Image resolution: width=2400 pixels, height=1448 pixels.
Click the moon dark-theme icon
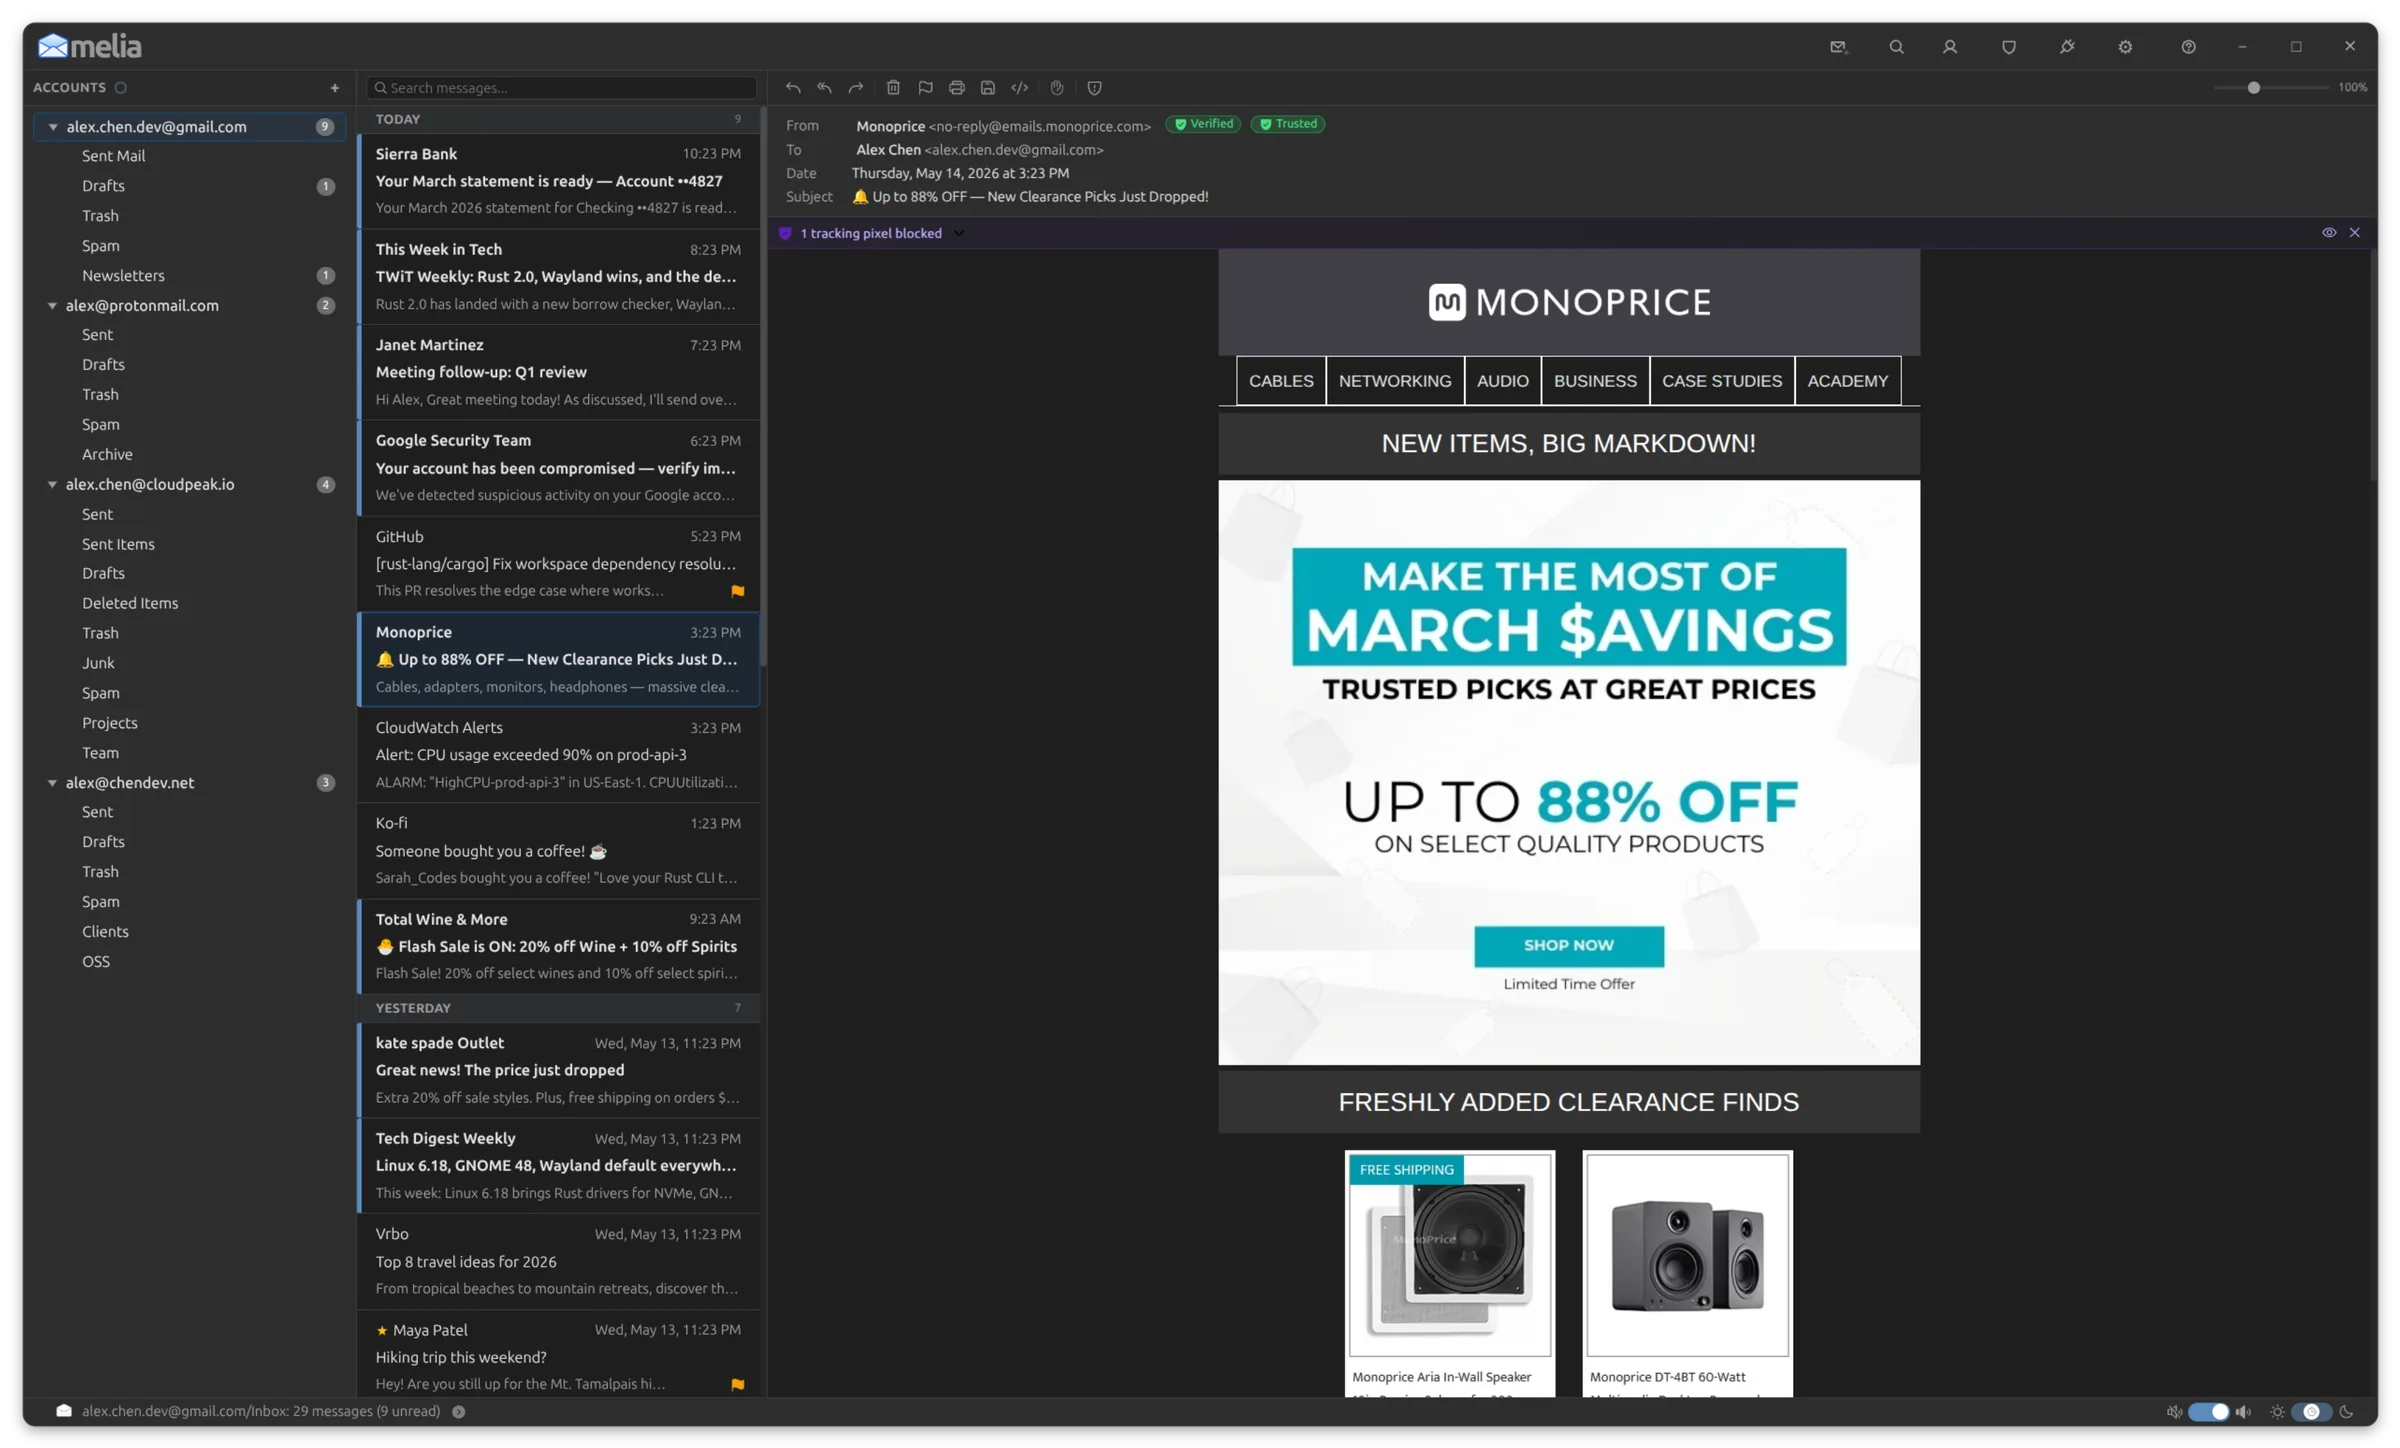click(2346, 1412)
